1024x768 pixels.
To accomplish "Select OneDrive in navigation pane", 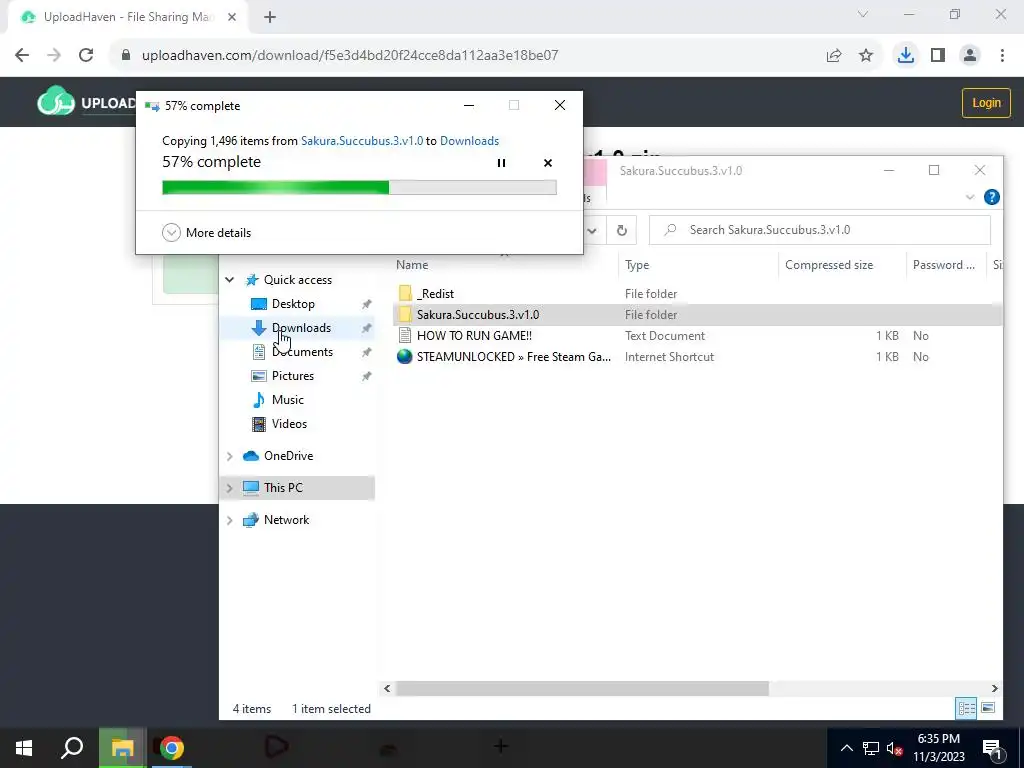I will 288,456.
